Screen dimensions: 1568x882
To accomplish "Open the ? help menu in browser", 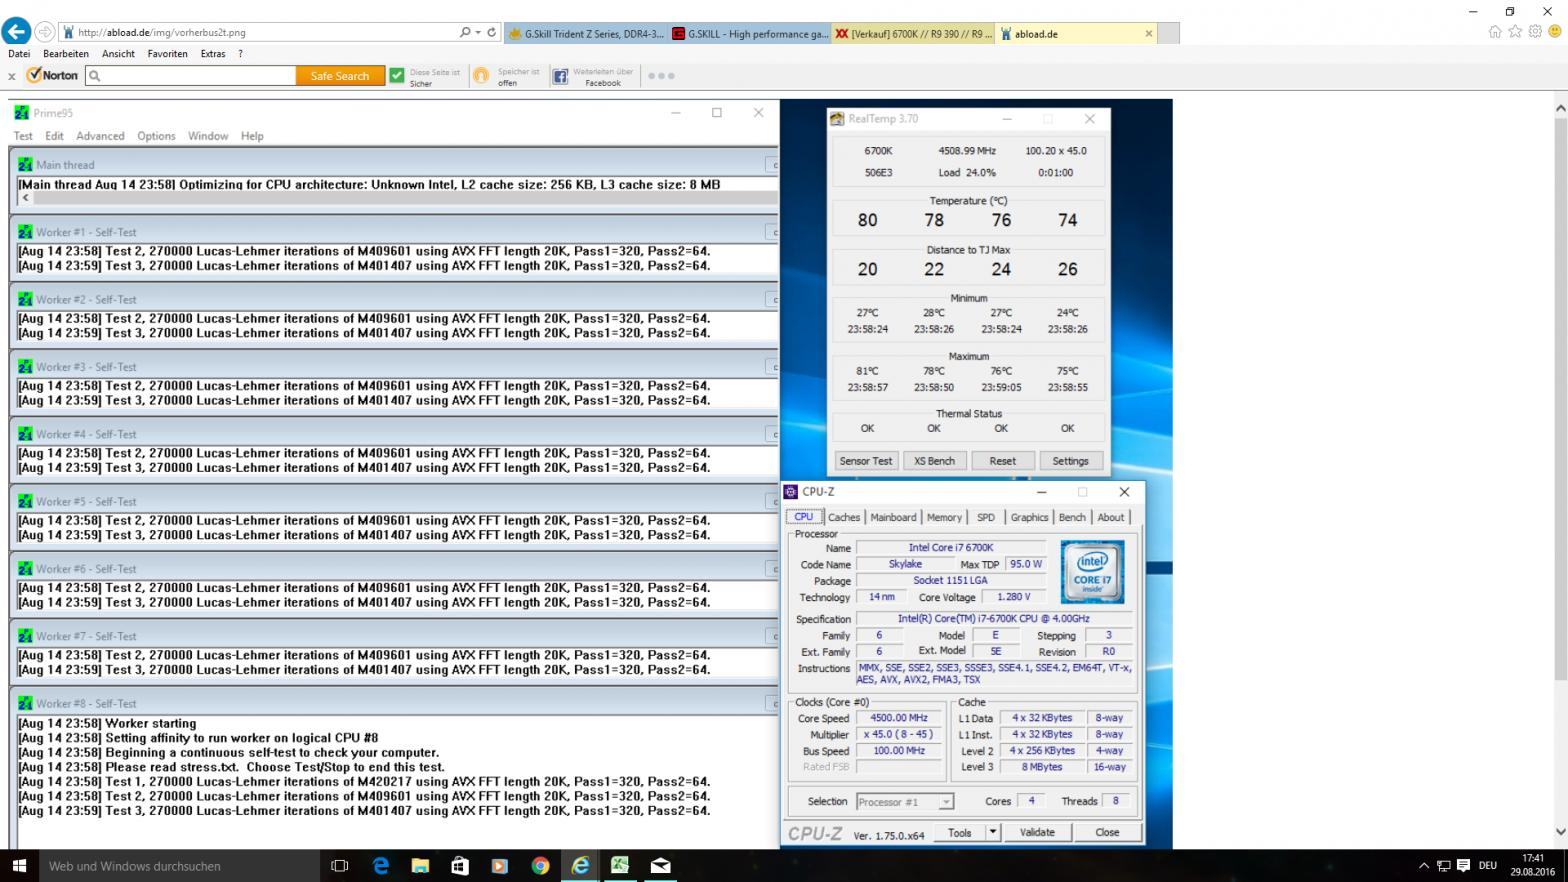I will [240, 54].
